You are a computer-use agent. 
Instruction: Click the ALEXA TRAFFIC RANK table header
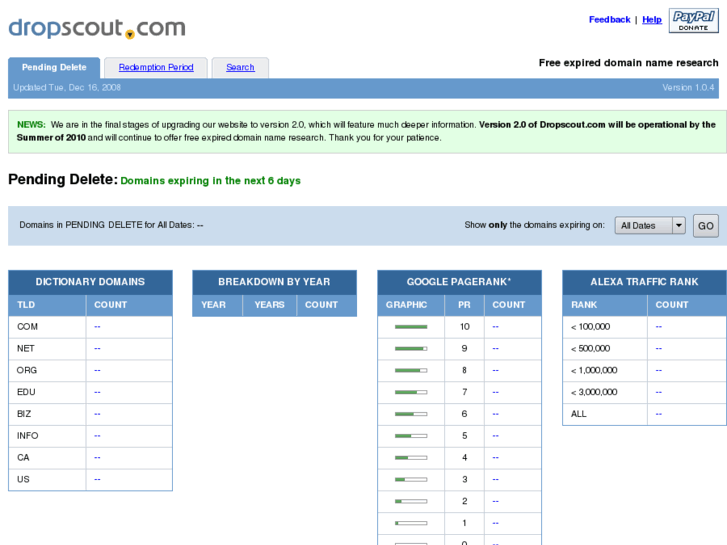click(644, 282)
